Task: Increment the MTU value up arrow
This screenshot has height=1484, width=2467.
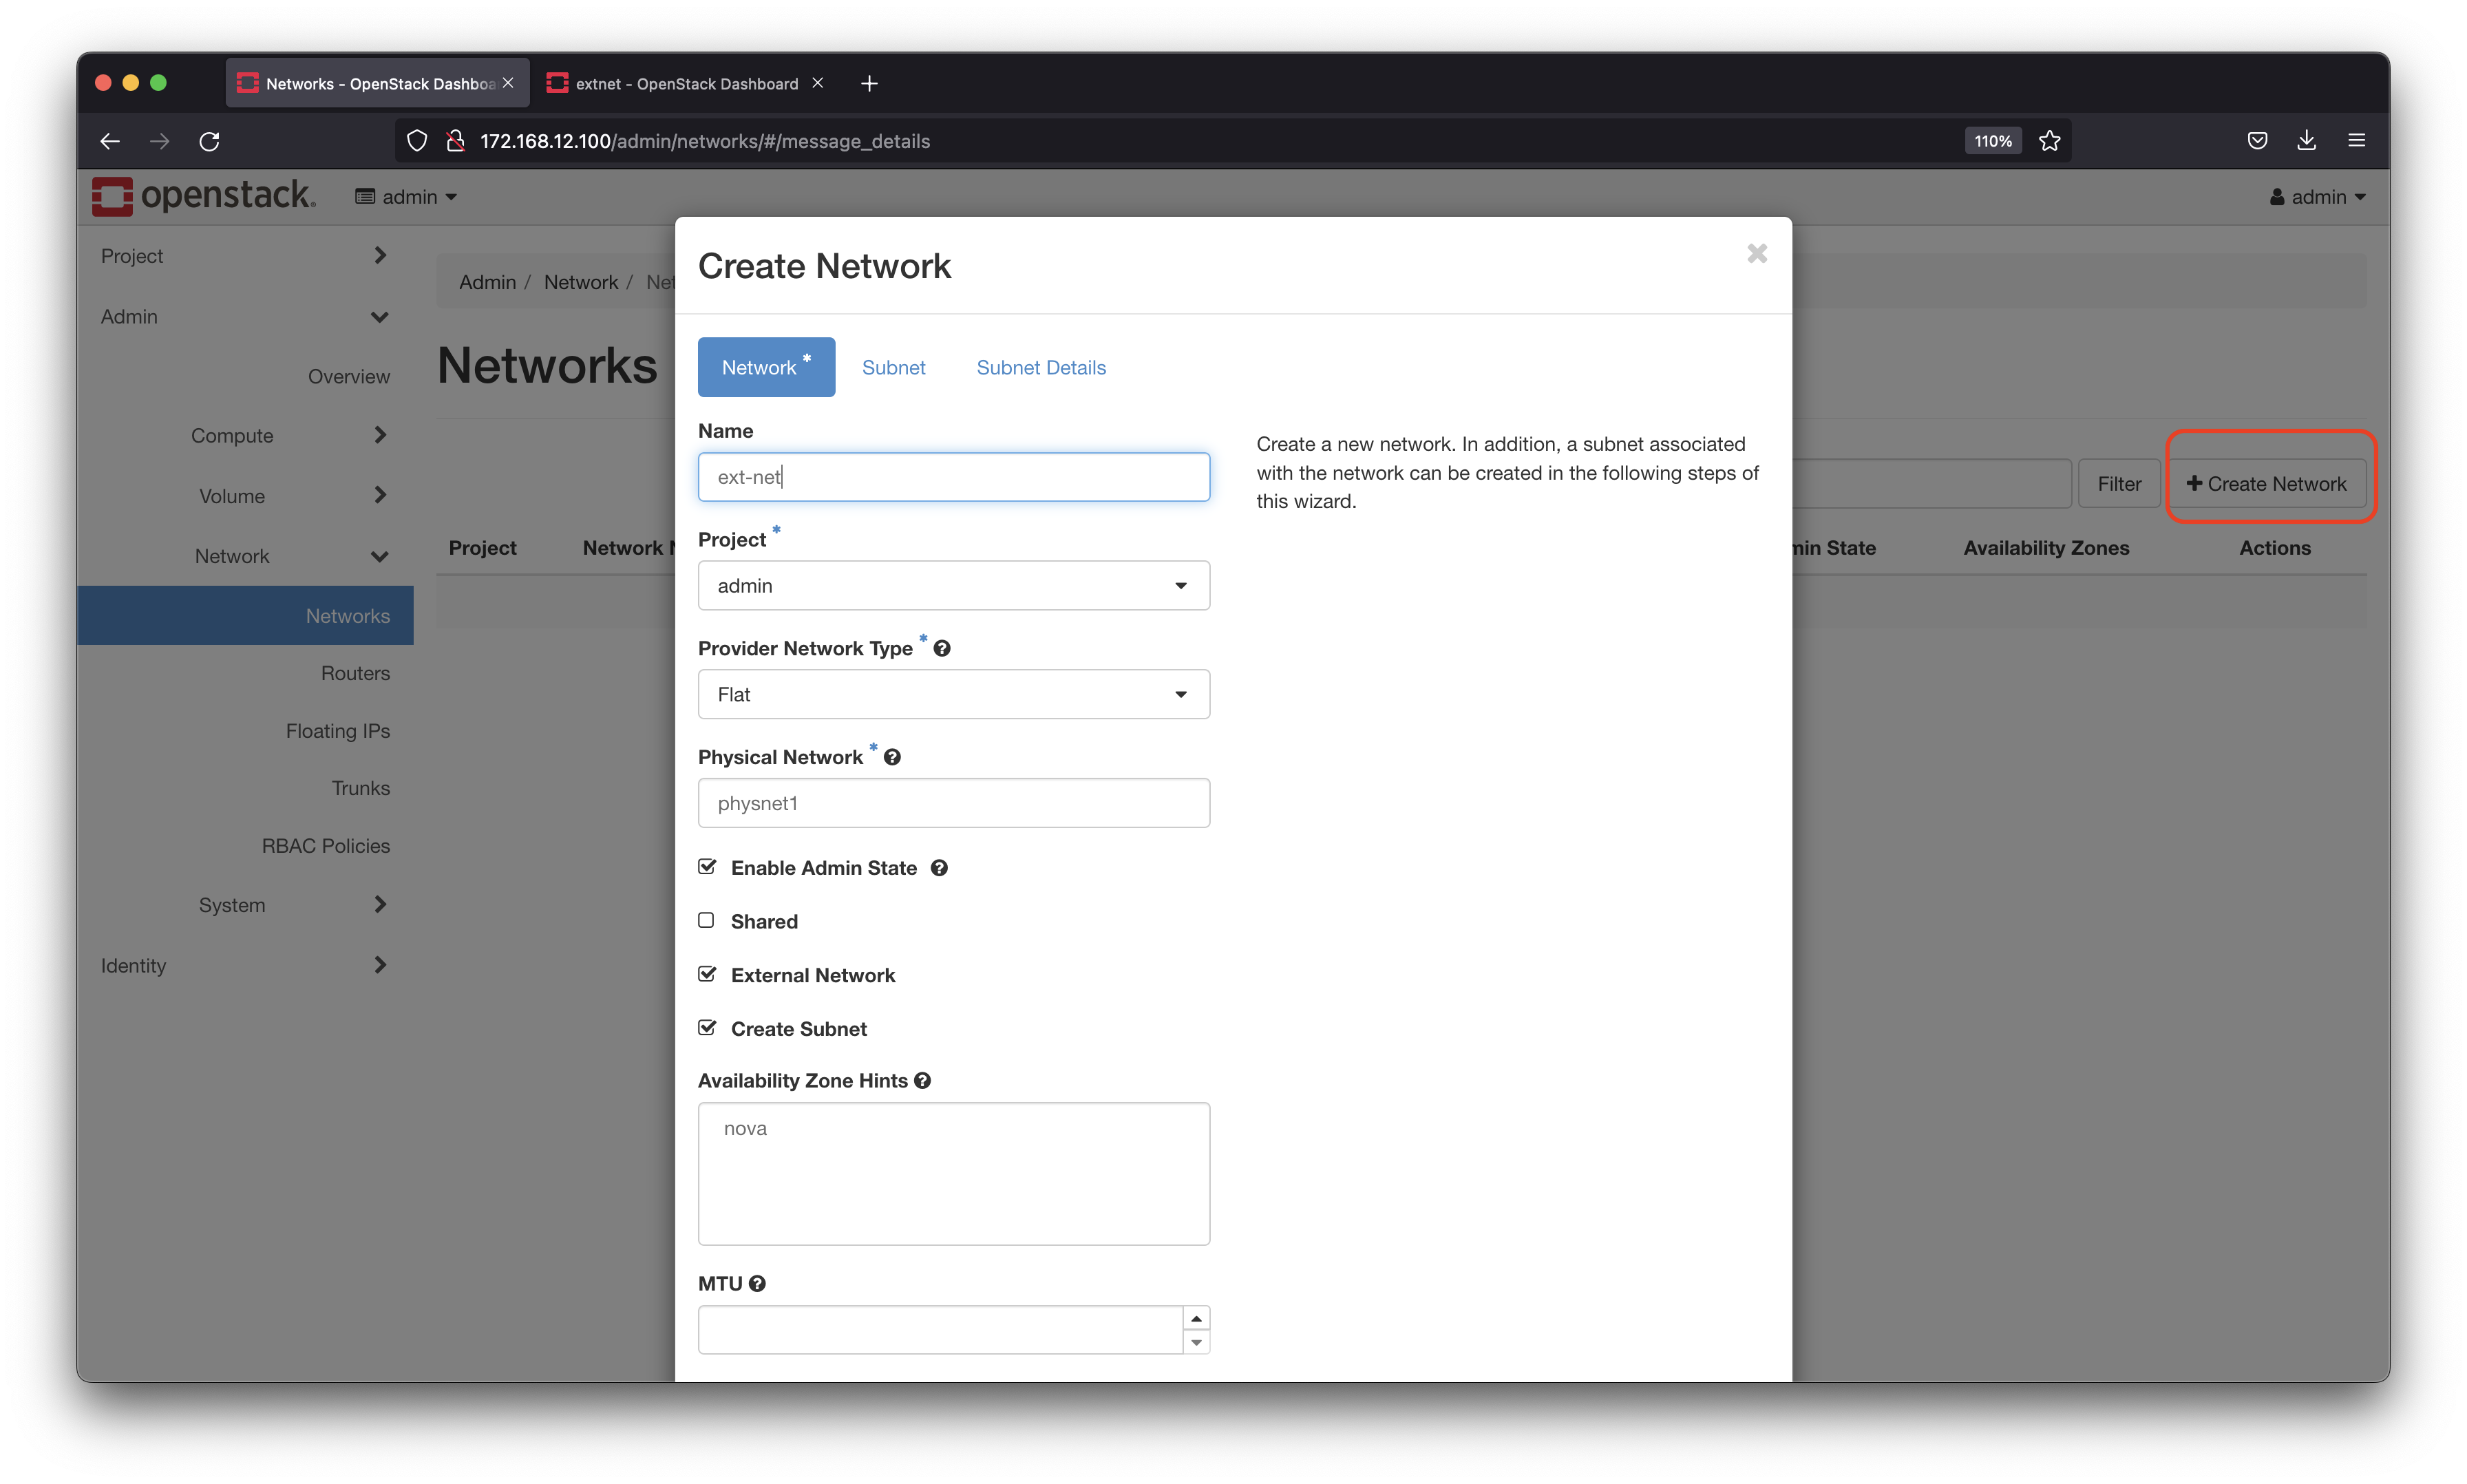Action: (1196, 1318)
